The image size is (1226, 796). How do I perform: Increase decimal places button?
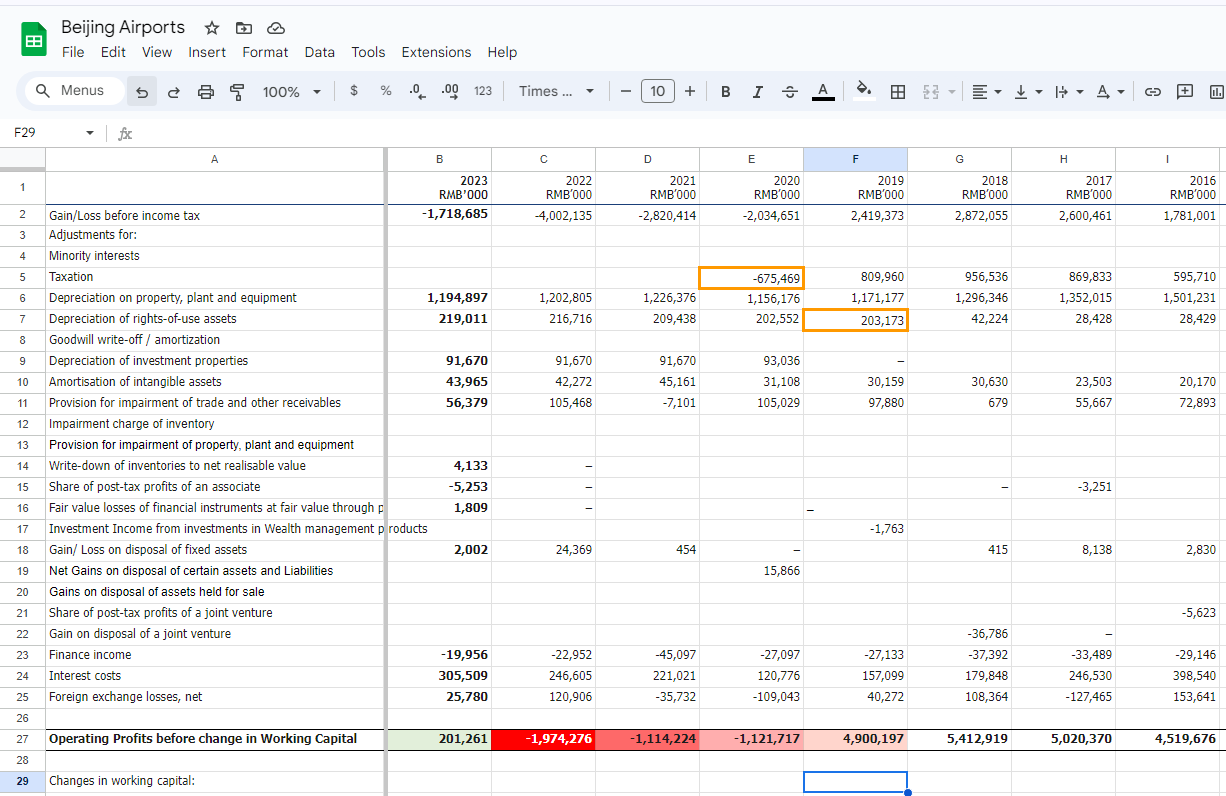click(x=450, y=91)
